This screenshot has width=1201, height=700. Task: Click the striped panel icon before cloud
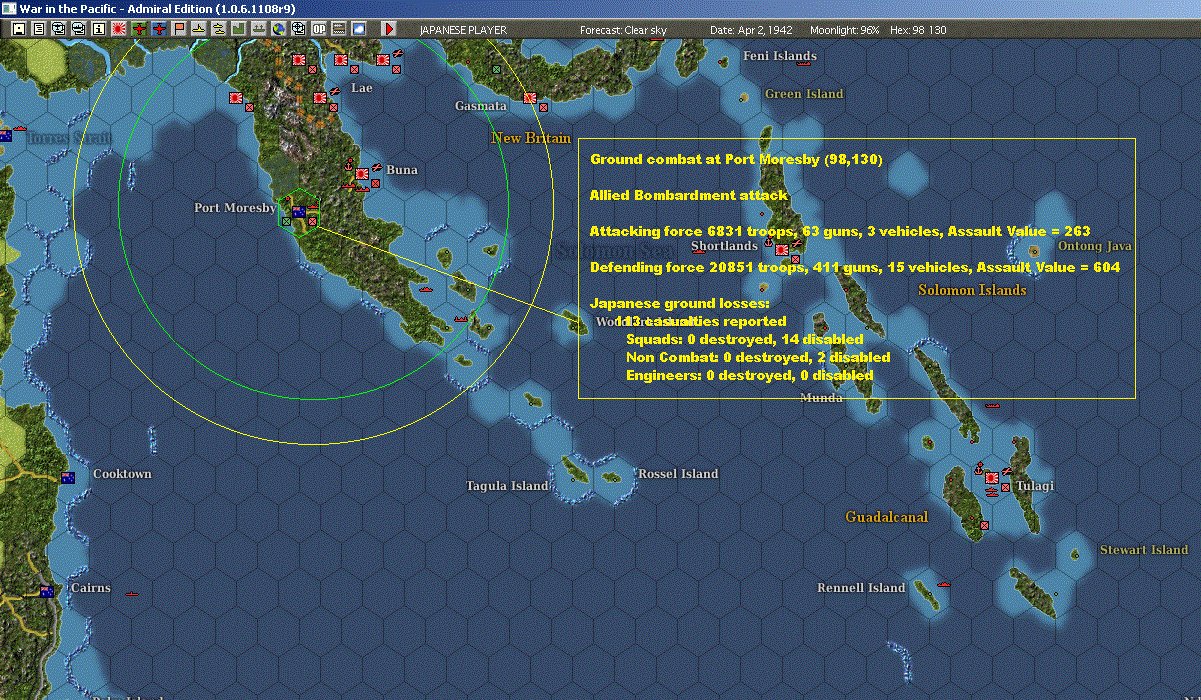click(338, 29)
